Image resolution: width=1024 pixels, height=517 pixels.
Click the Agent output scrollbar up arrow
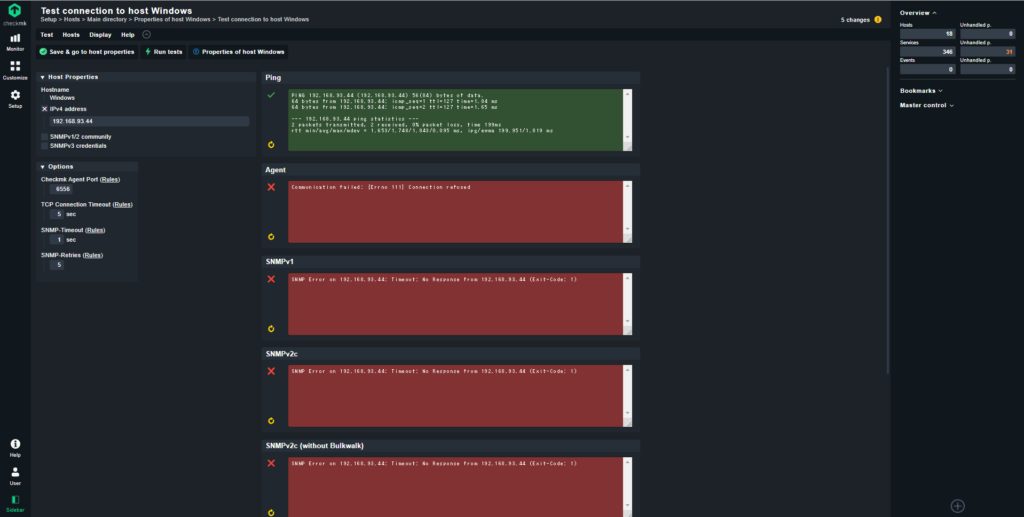click(x=628, y=186)
